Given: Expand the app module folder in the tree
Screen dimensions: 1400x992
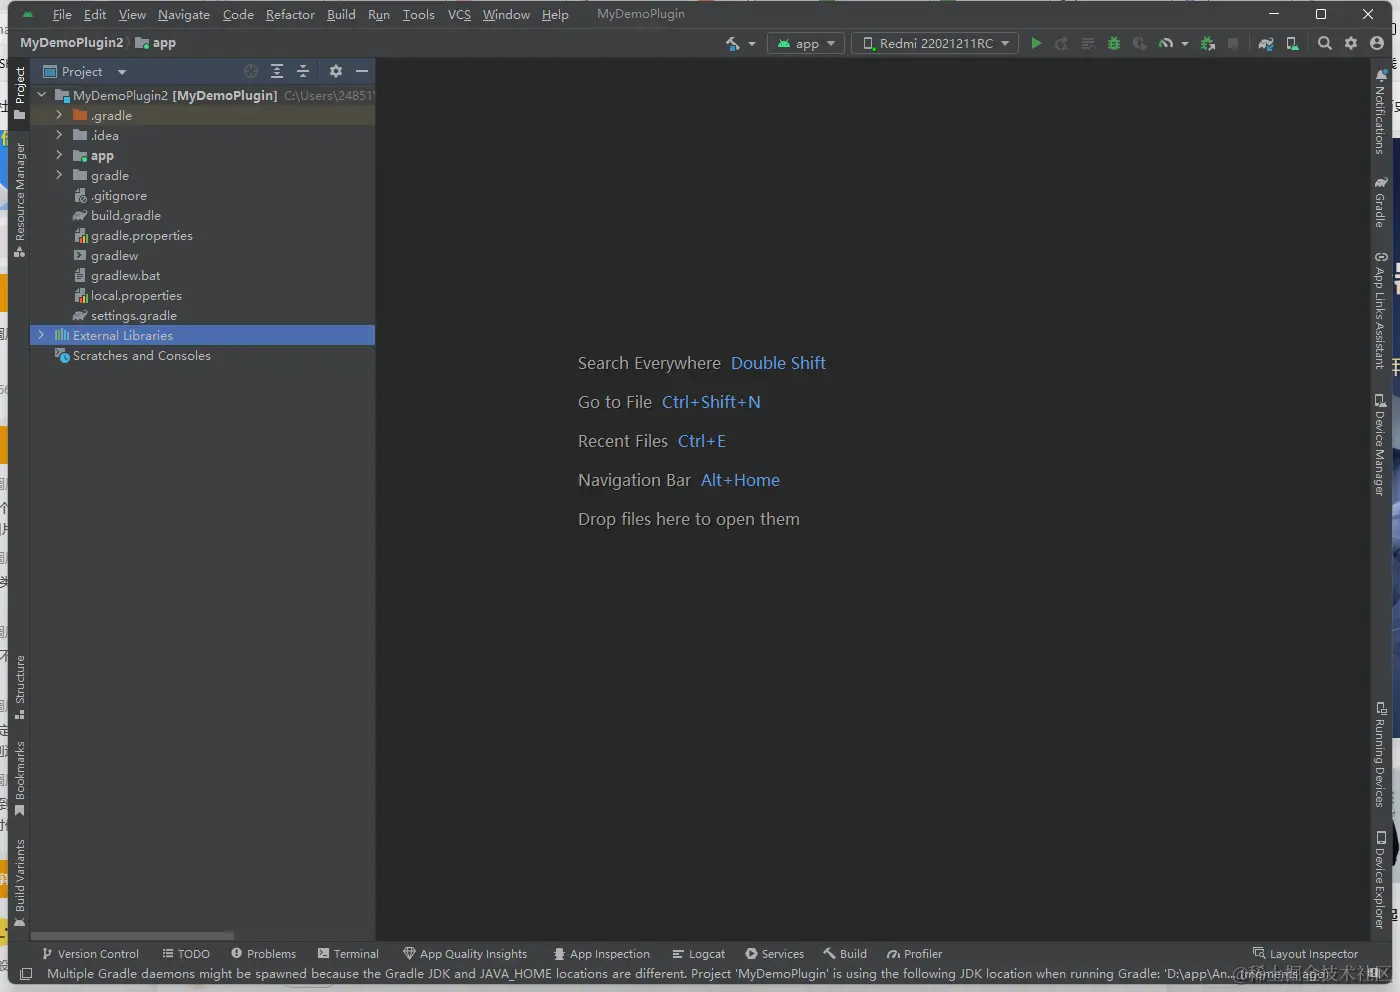Looking at the screenshot, I should (x=59, y=155).
